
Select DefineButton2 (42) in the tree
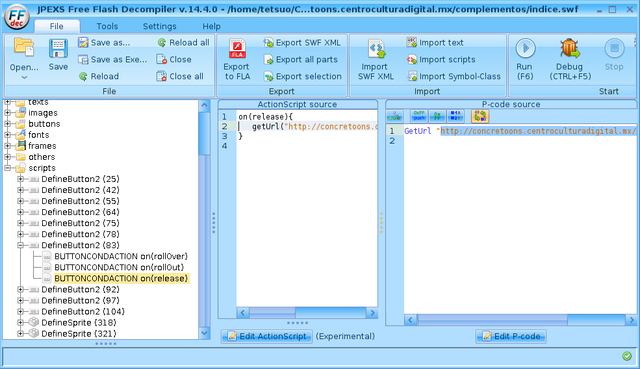coord(80,190)
